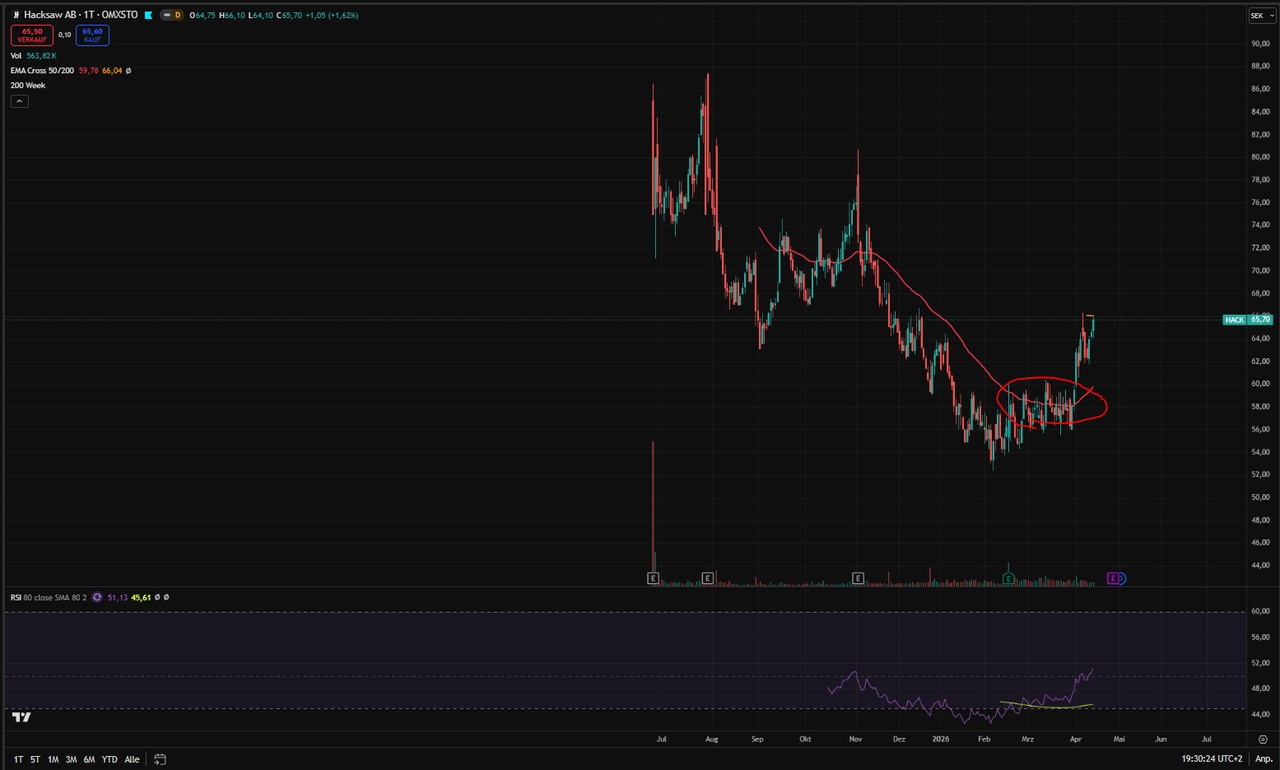1280x770 pixels.
Task: Click the cyan flag icon beside OMXSTO
Action: [149, 15]
